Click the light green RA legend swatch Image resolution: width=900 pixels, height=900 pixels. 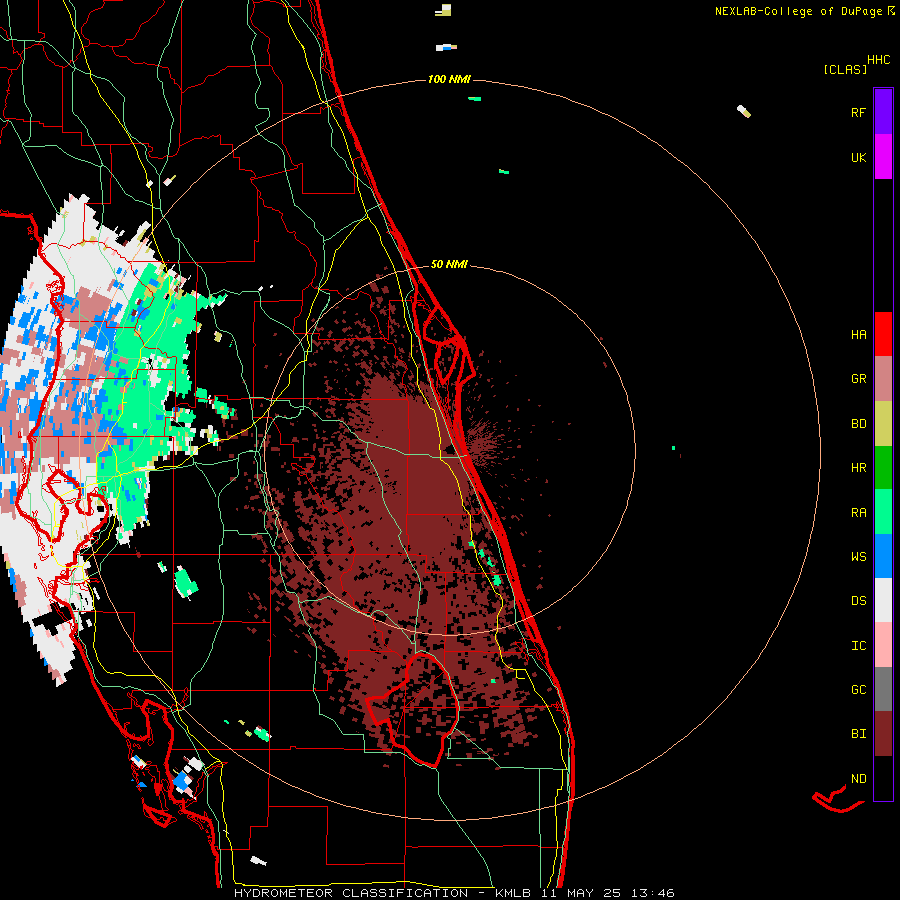coord(883,512)
